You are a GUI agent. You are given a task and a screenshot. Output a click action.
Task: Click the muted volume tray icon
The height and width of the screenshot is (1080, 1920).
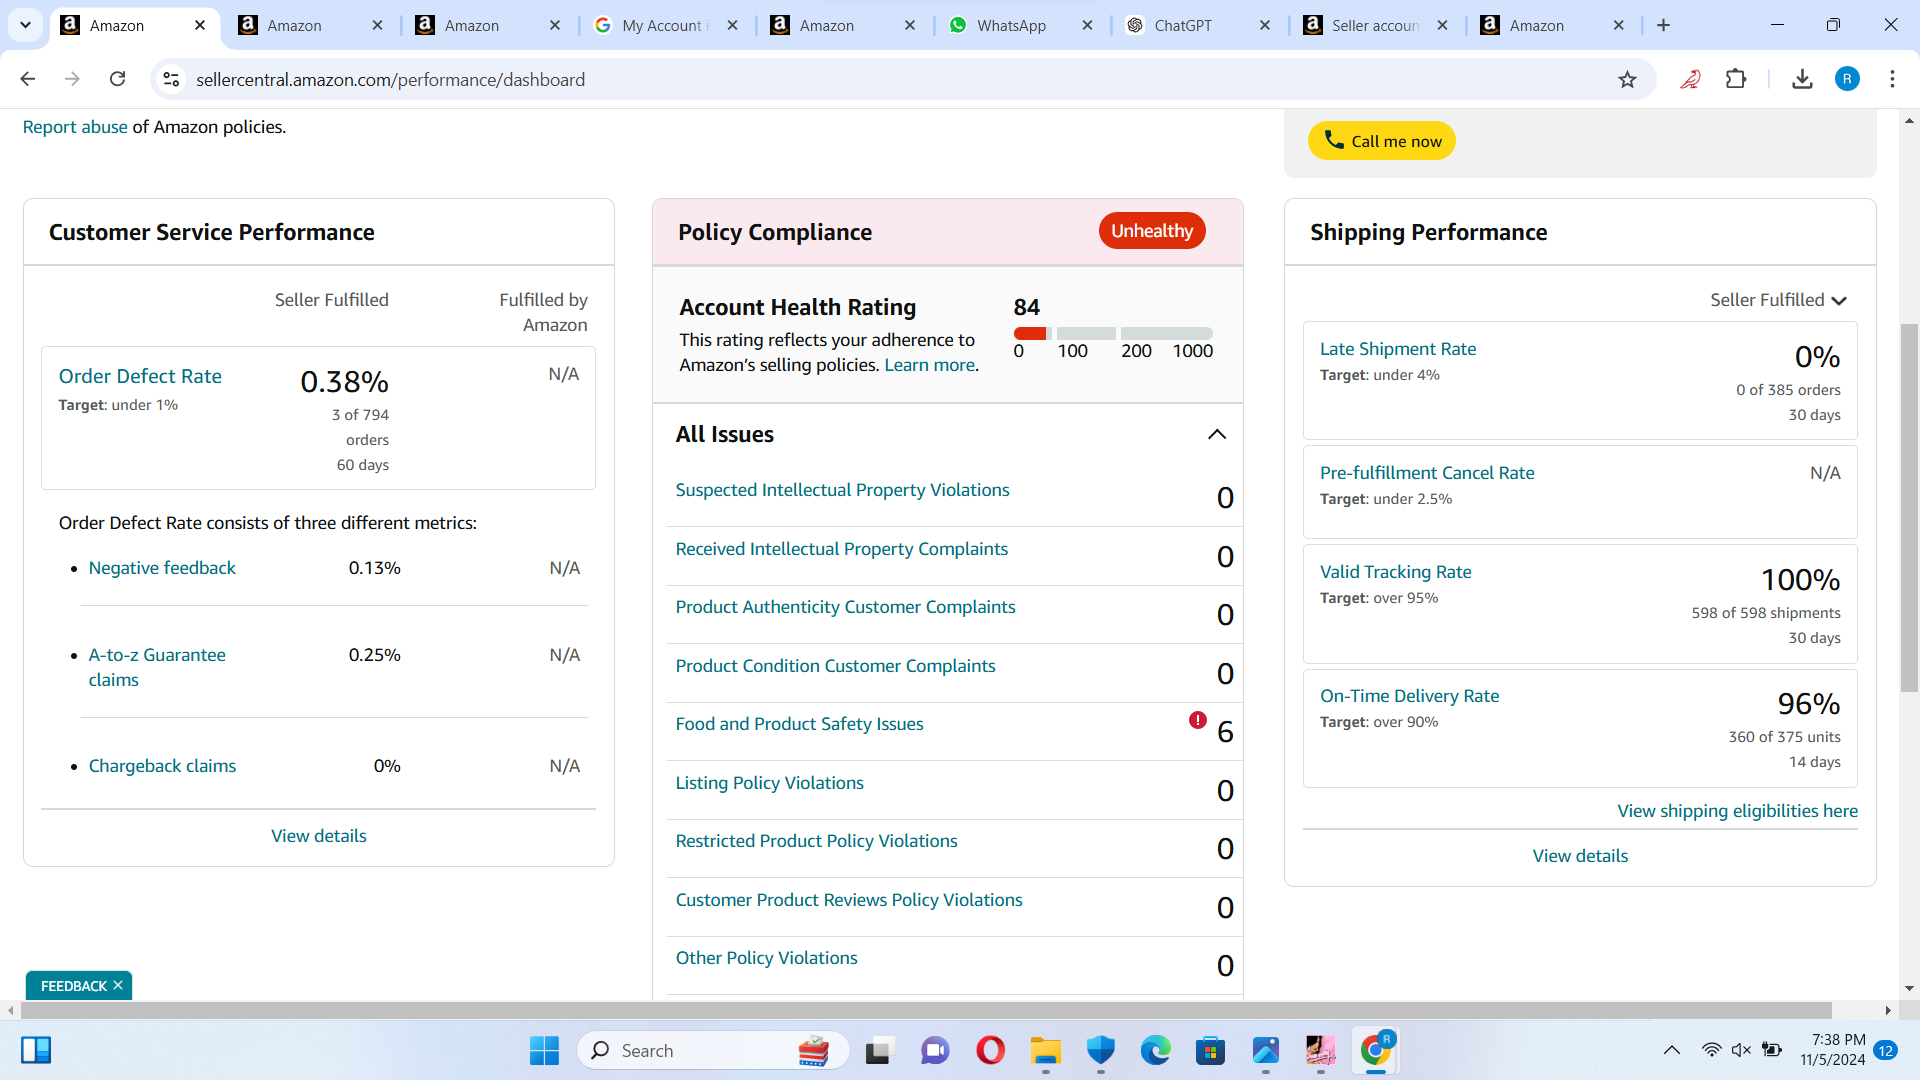[x=1741, y=1050]
